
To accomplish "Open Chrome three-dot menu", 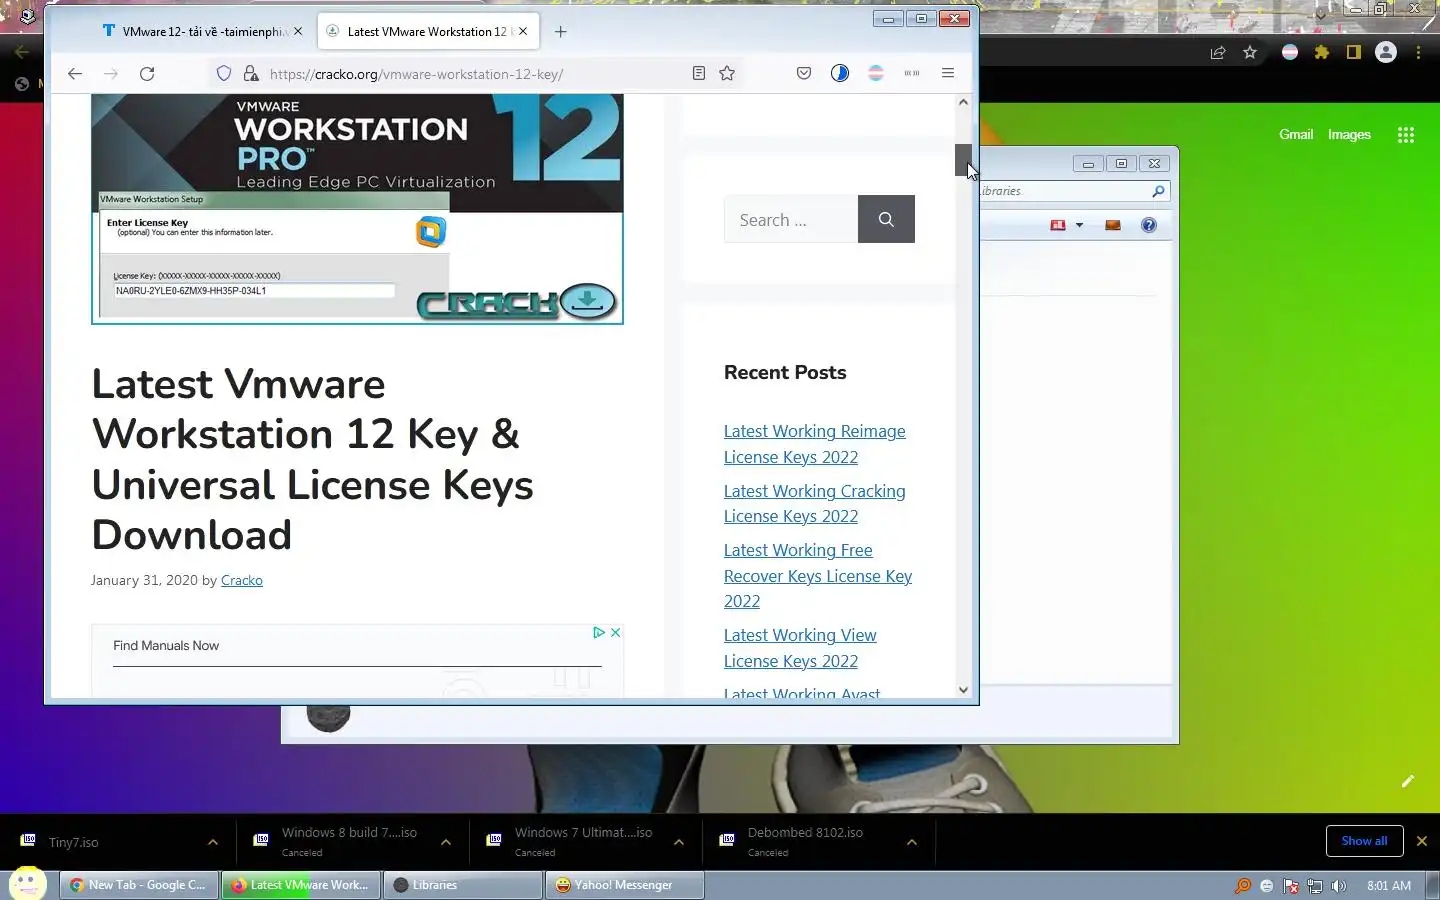I will click(1418, 53).
